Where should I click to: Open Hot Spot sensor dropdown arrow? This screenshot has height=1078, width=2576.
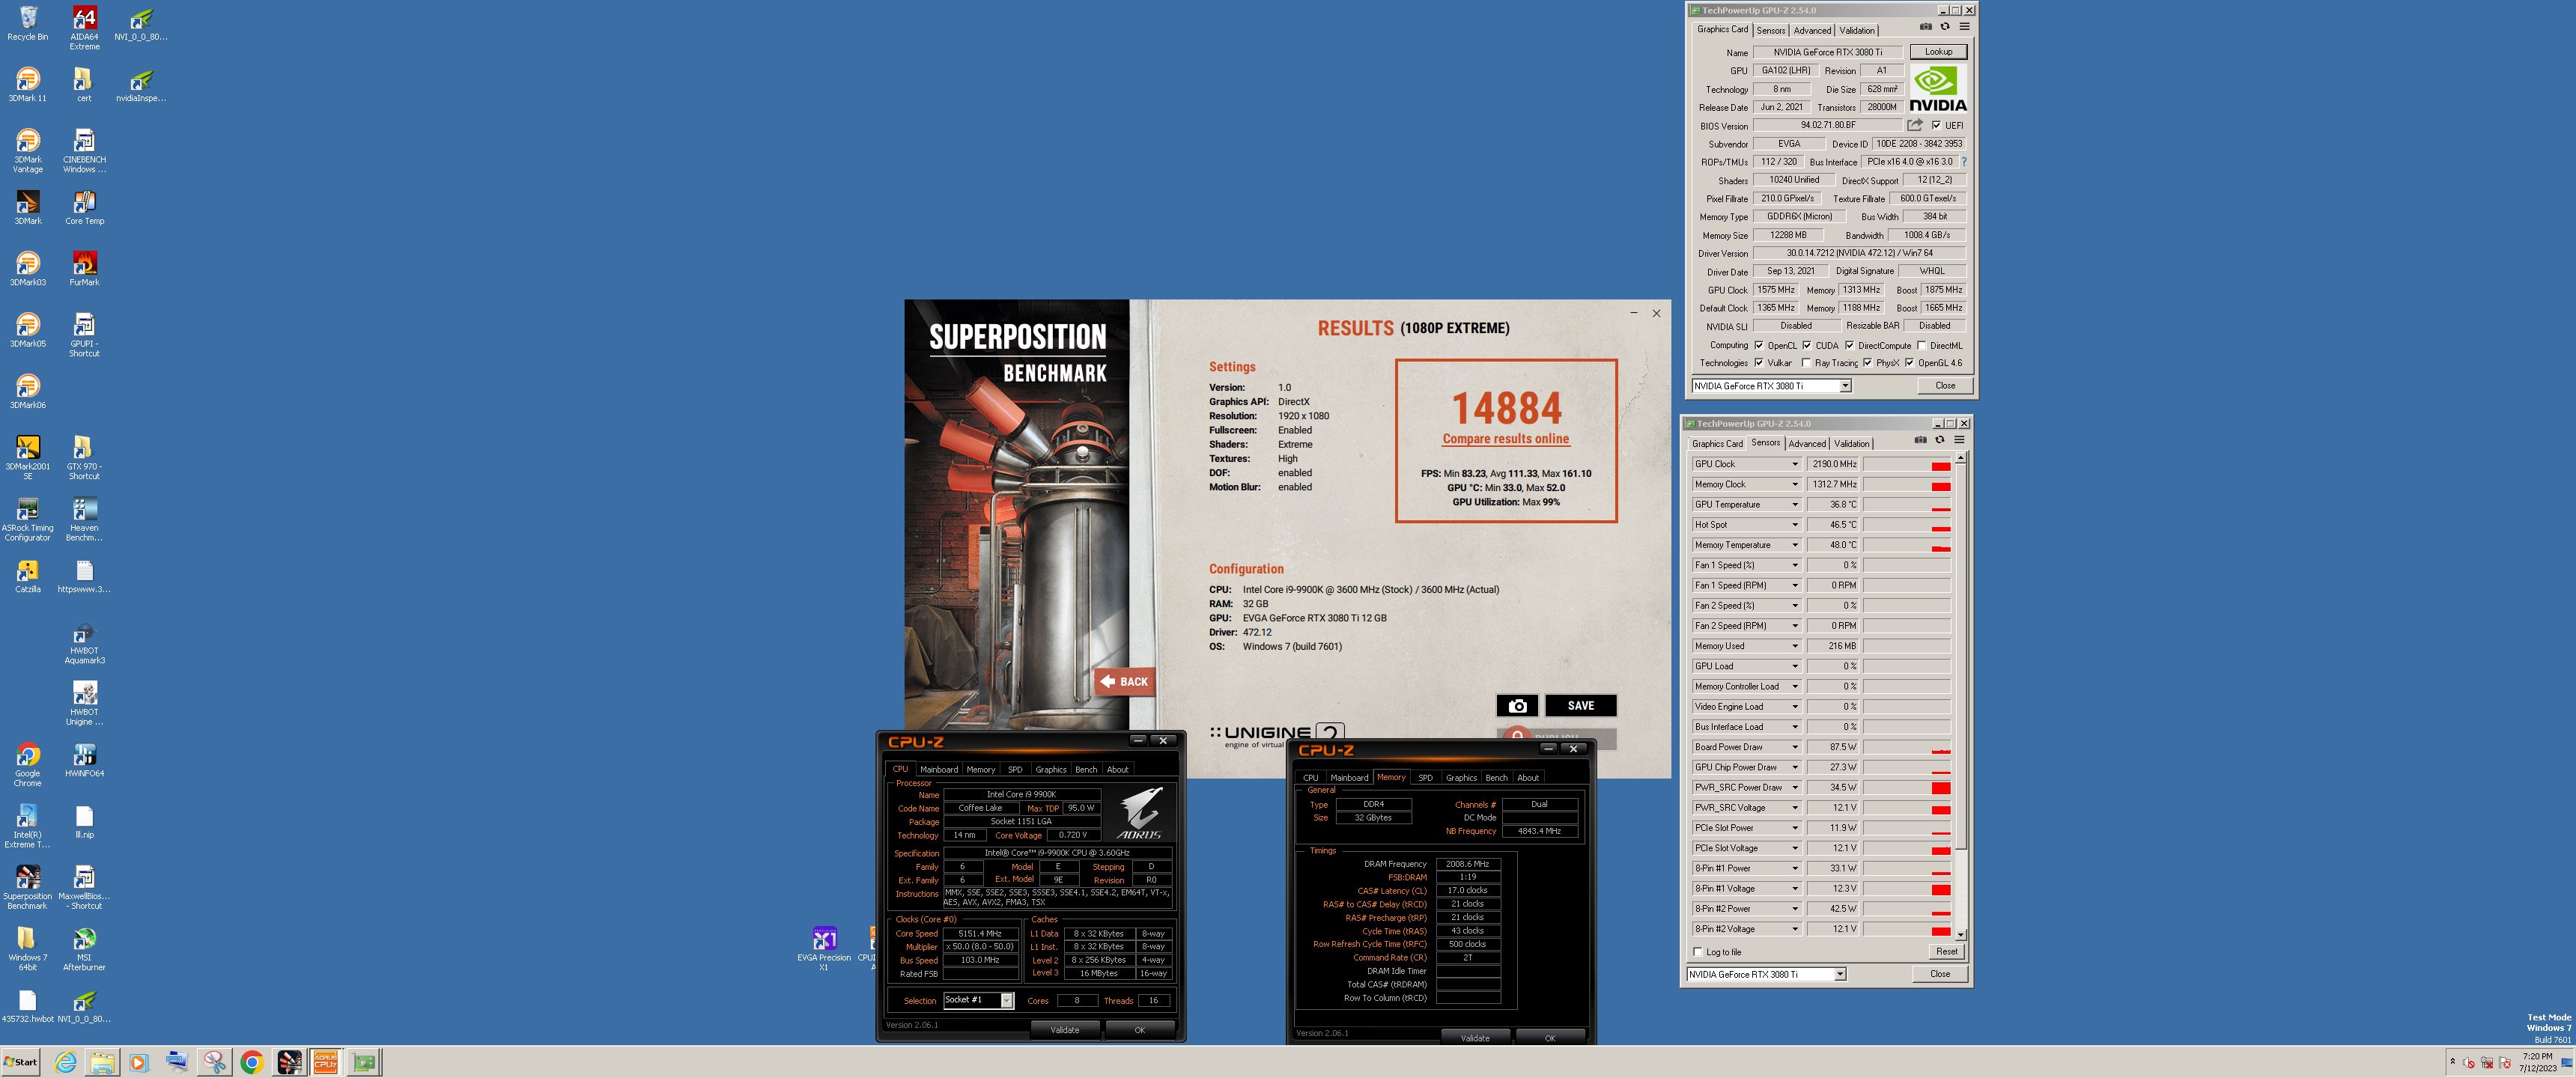pyautogui.click(x=1795, y=525)
